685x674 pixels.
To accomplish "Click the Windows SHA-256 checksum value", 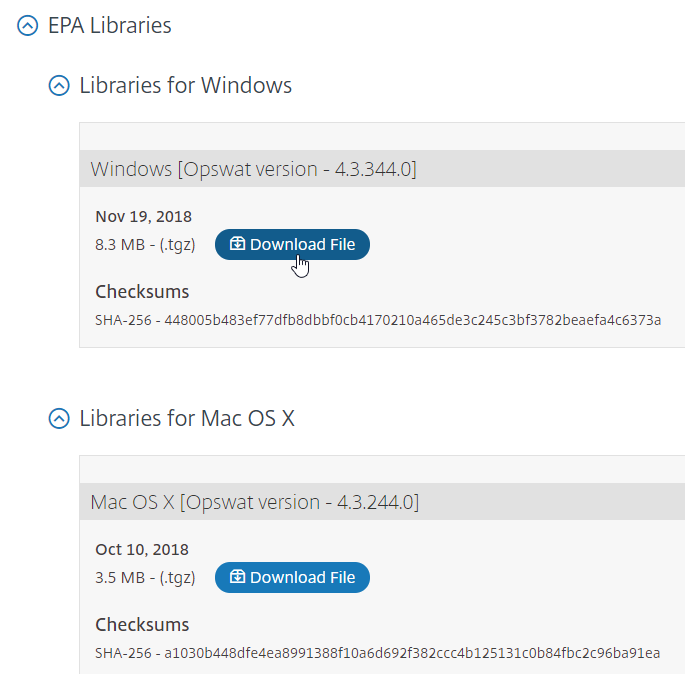I will click(413, 320).
